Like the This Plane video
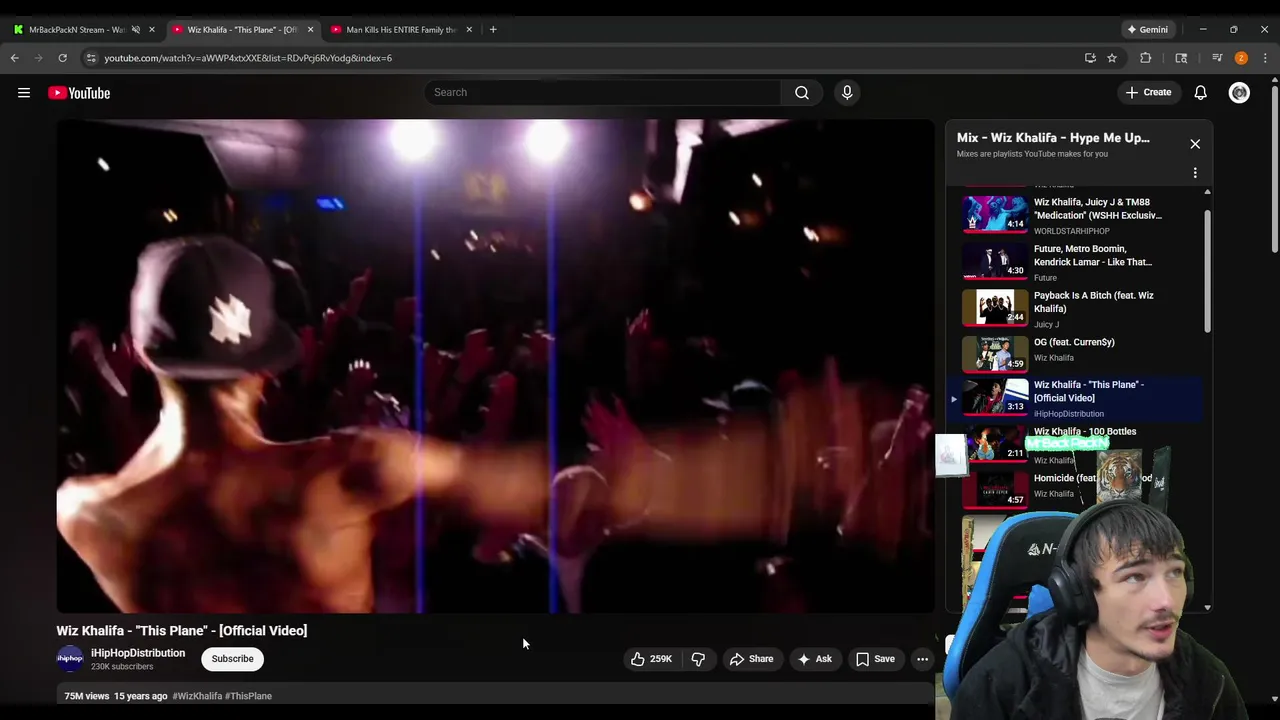 pyautogui.click(x=650, y=659)
